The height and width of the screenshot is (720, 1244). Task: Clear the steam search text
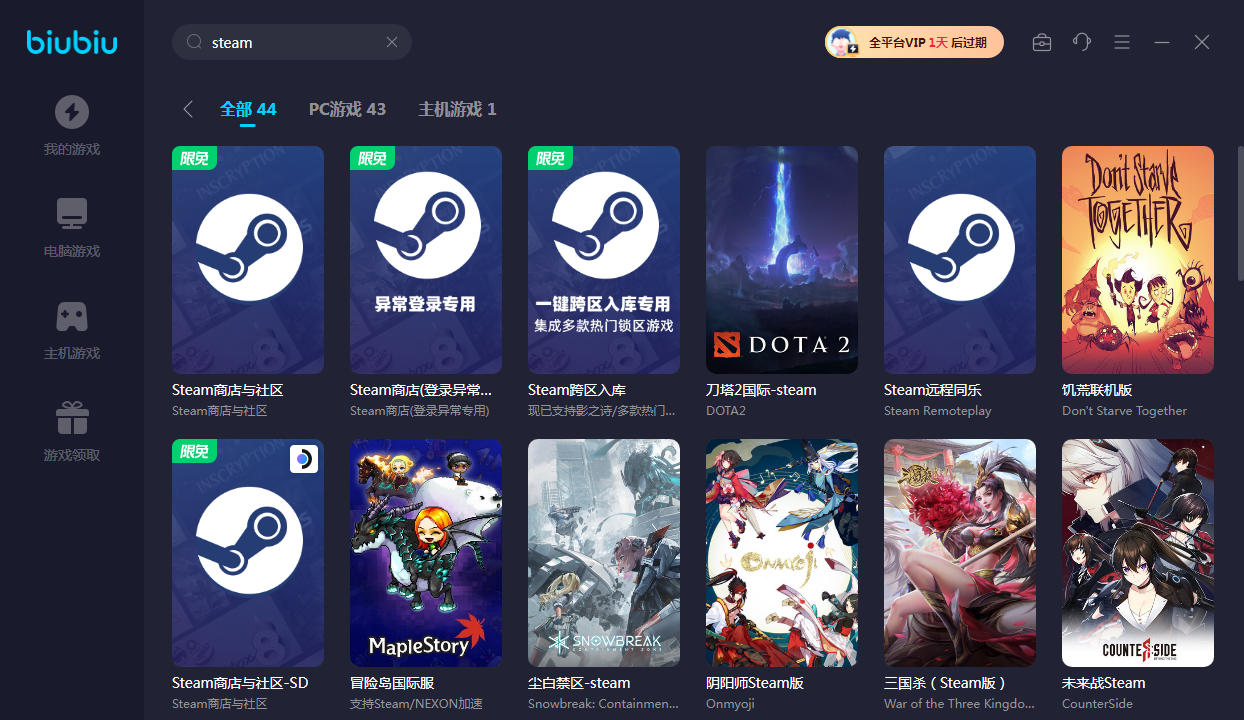point(392,42)
